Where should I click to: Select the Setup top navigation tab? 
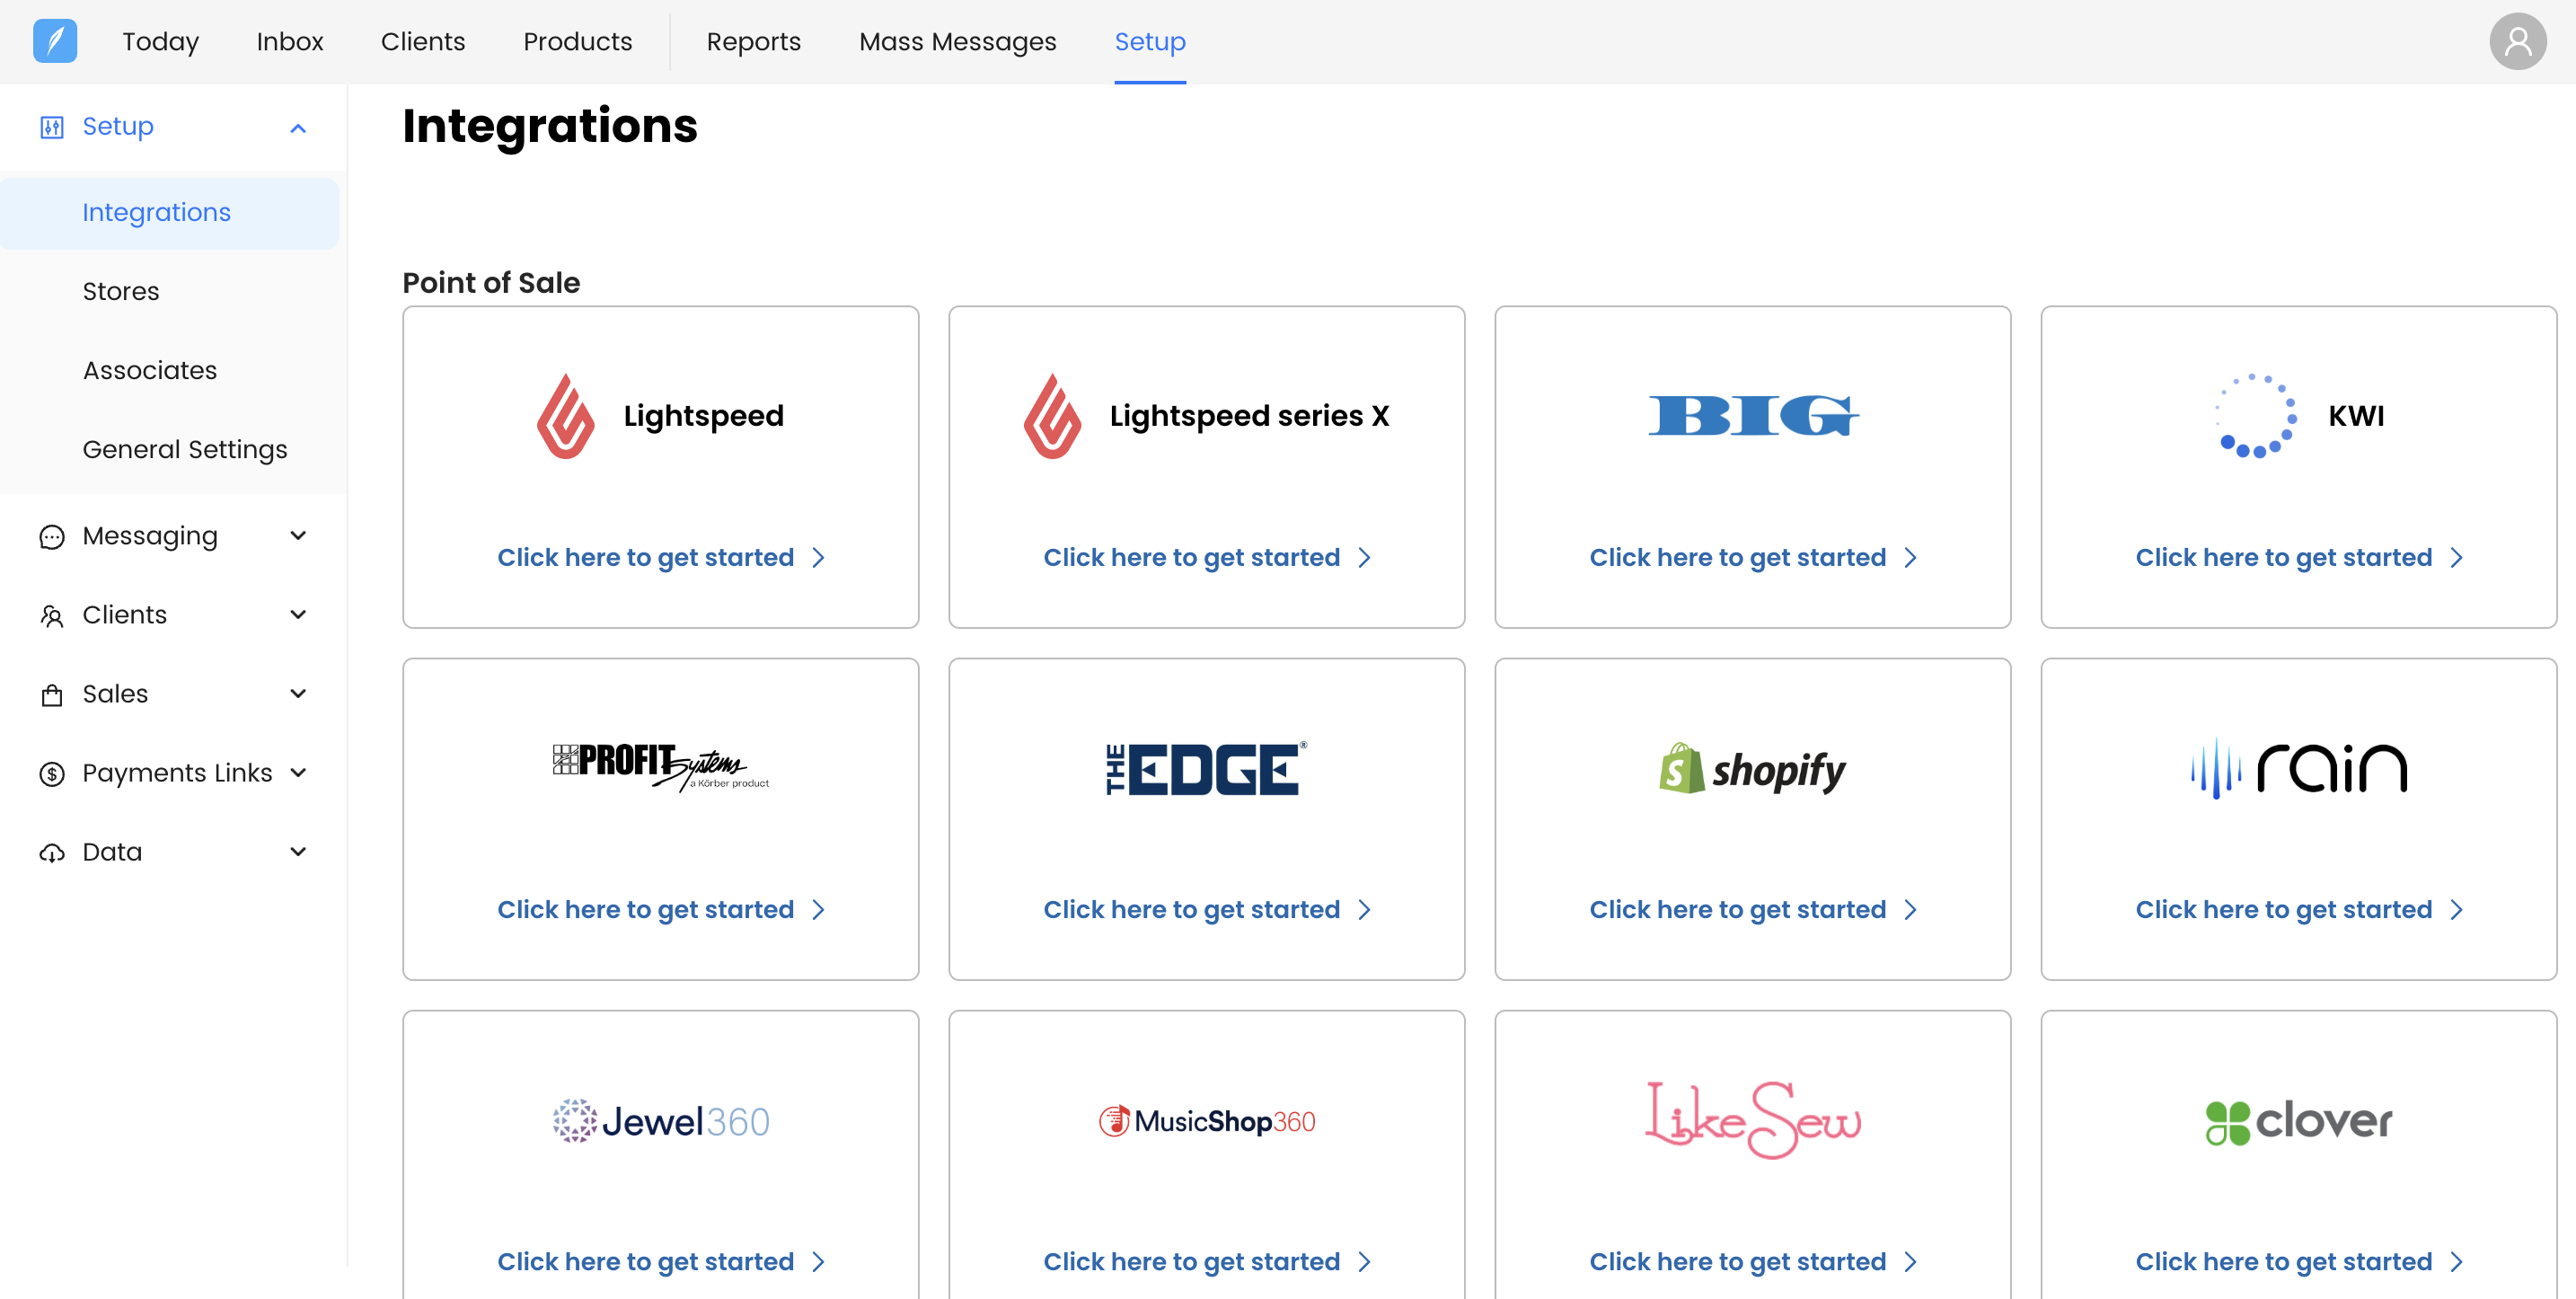point(1150,42)
